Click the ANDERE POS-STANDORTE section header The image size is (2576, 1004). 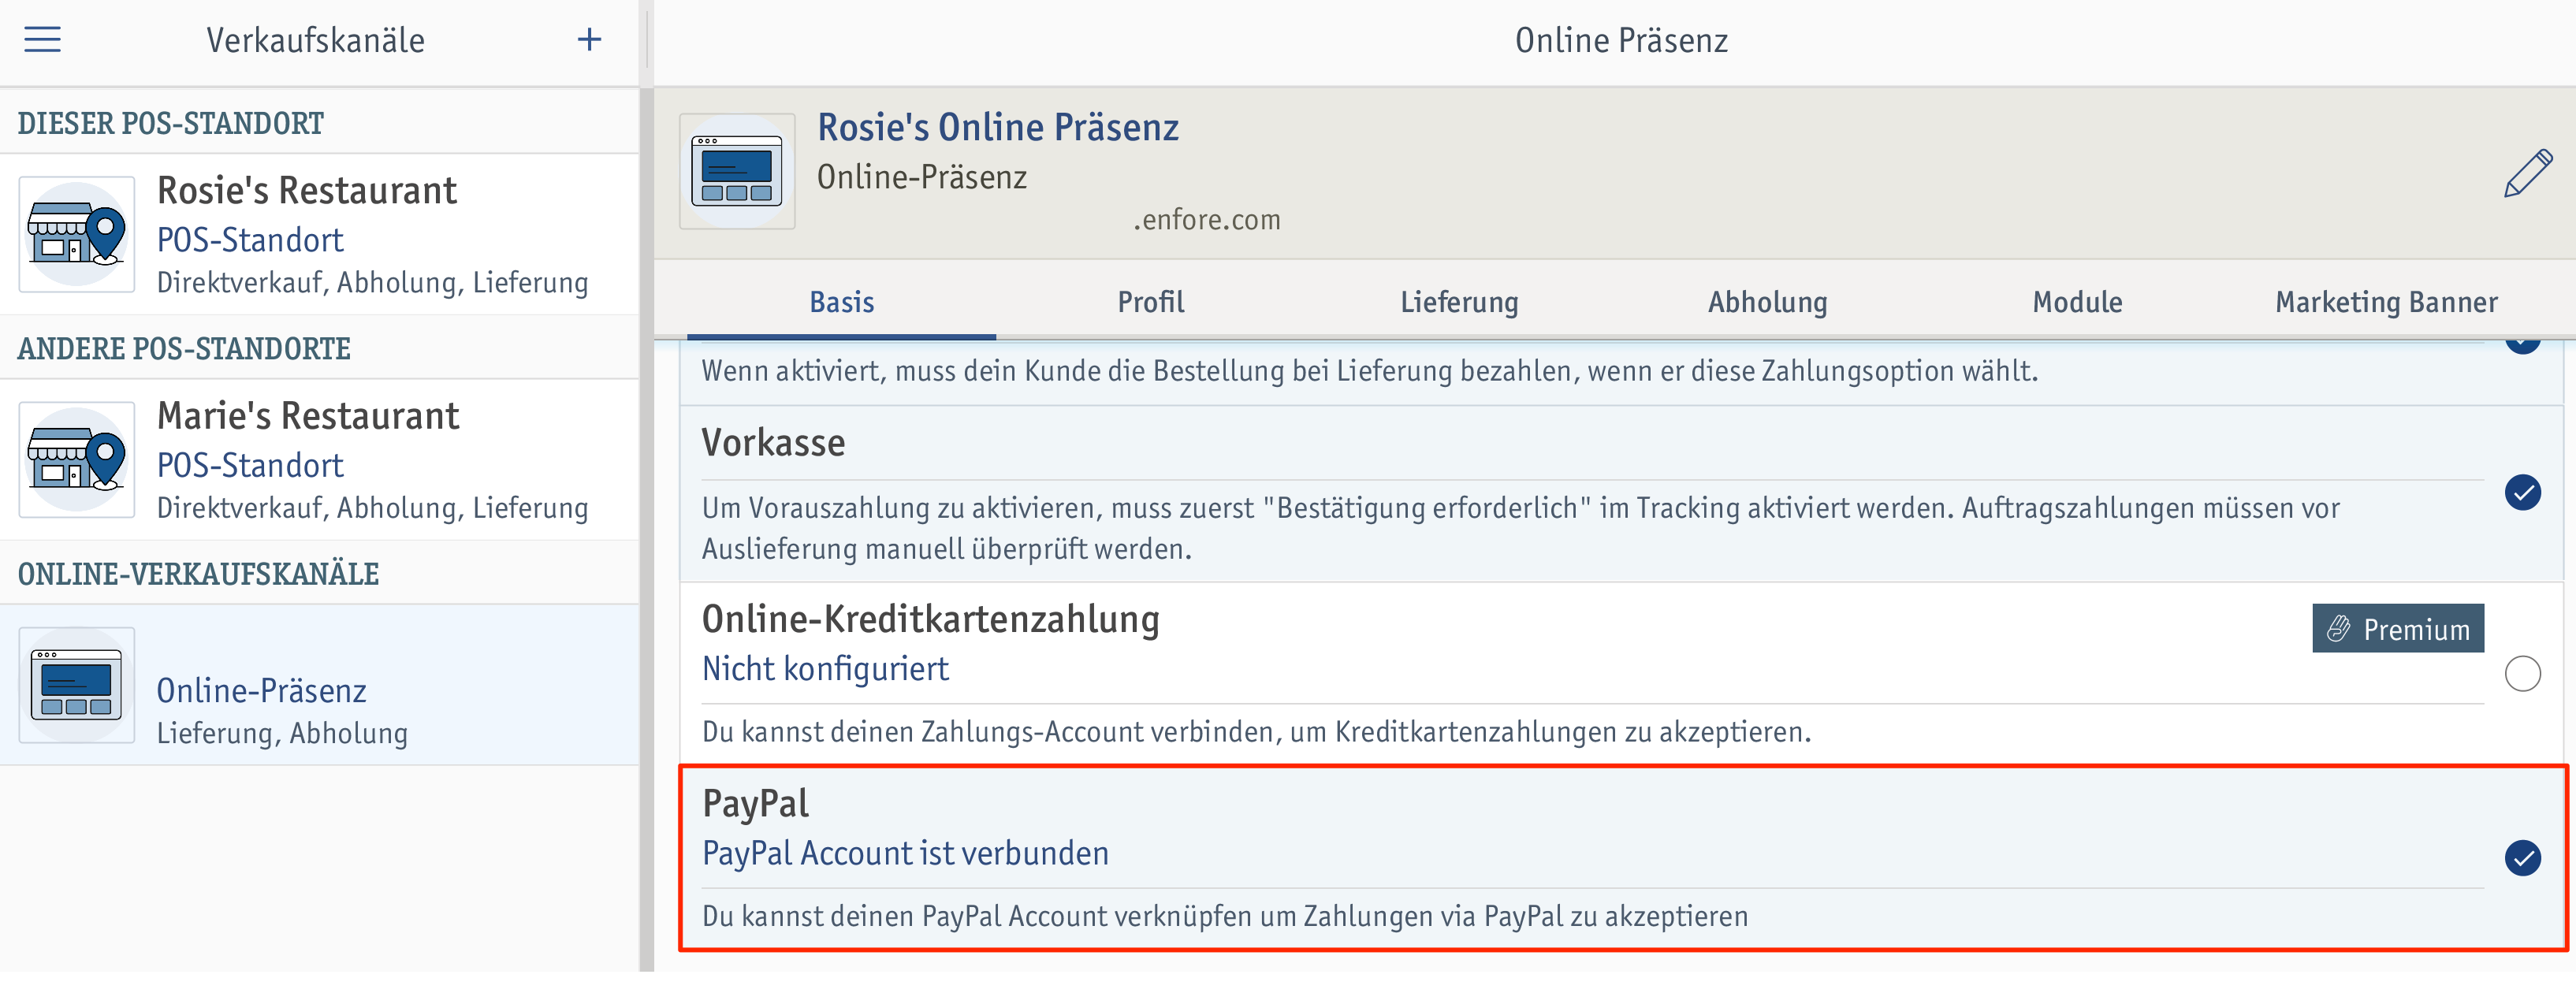184,349
